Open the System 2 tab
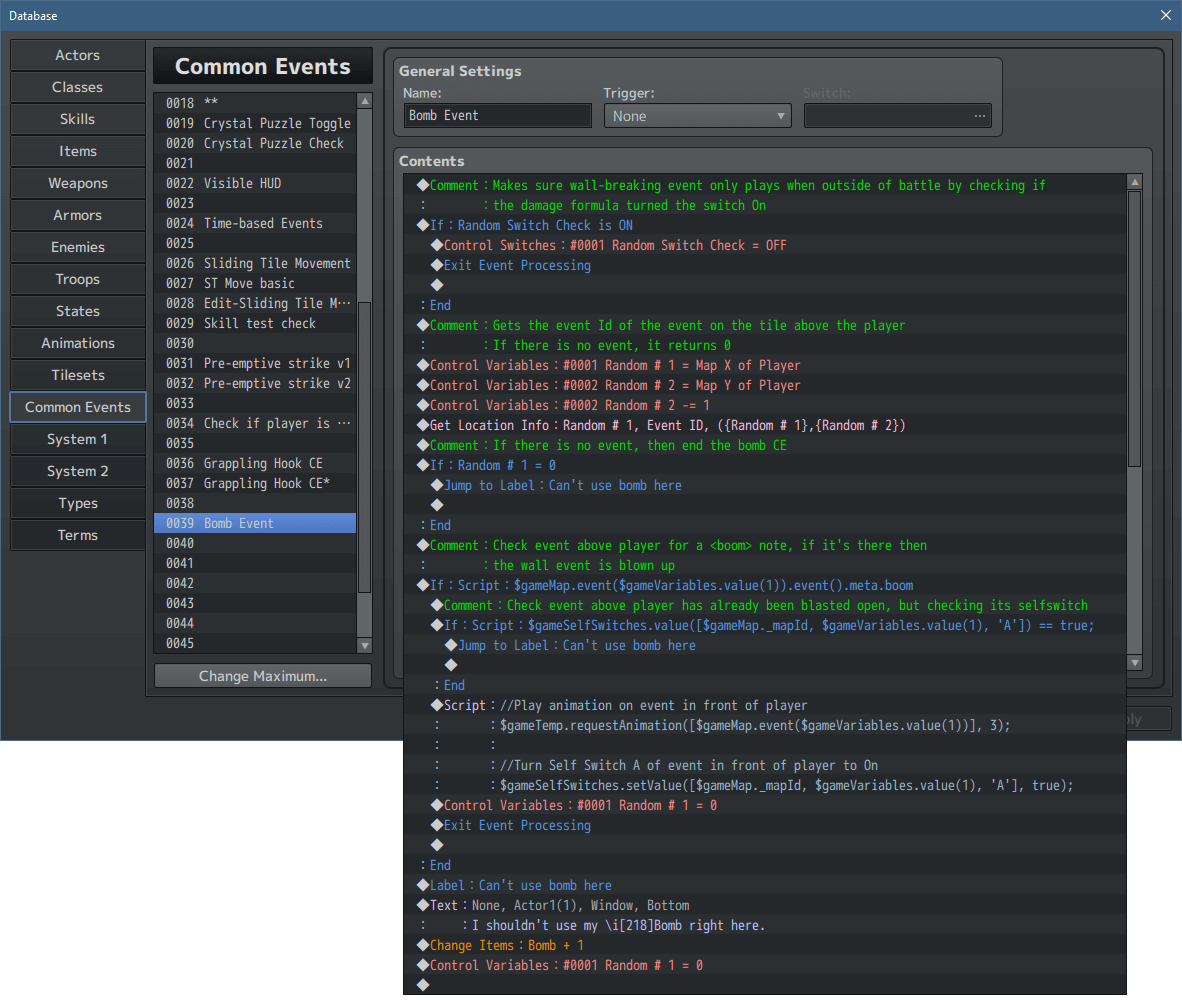1182x1000 pixels. (78, 472)
